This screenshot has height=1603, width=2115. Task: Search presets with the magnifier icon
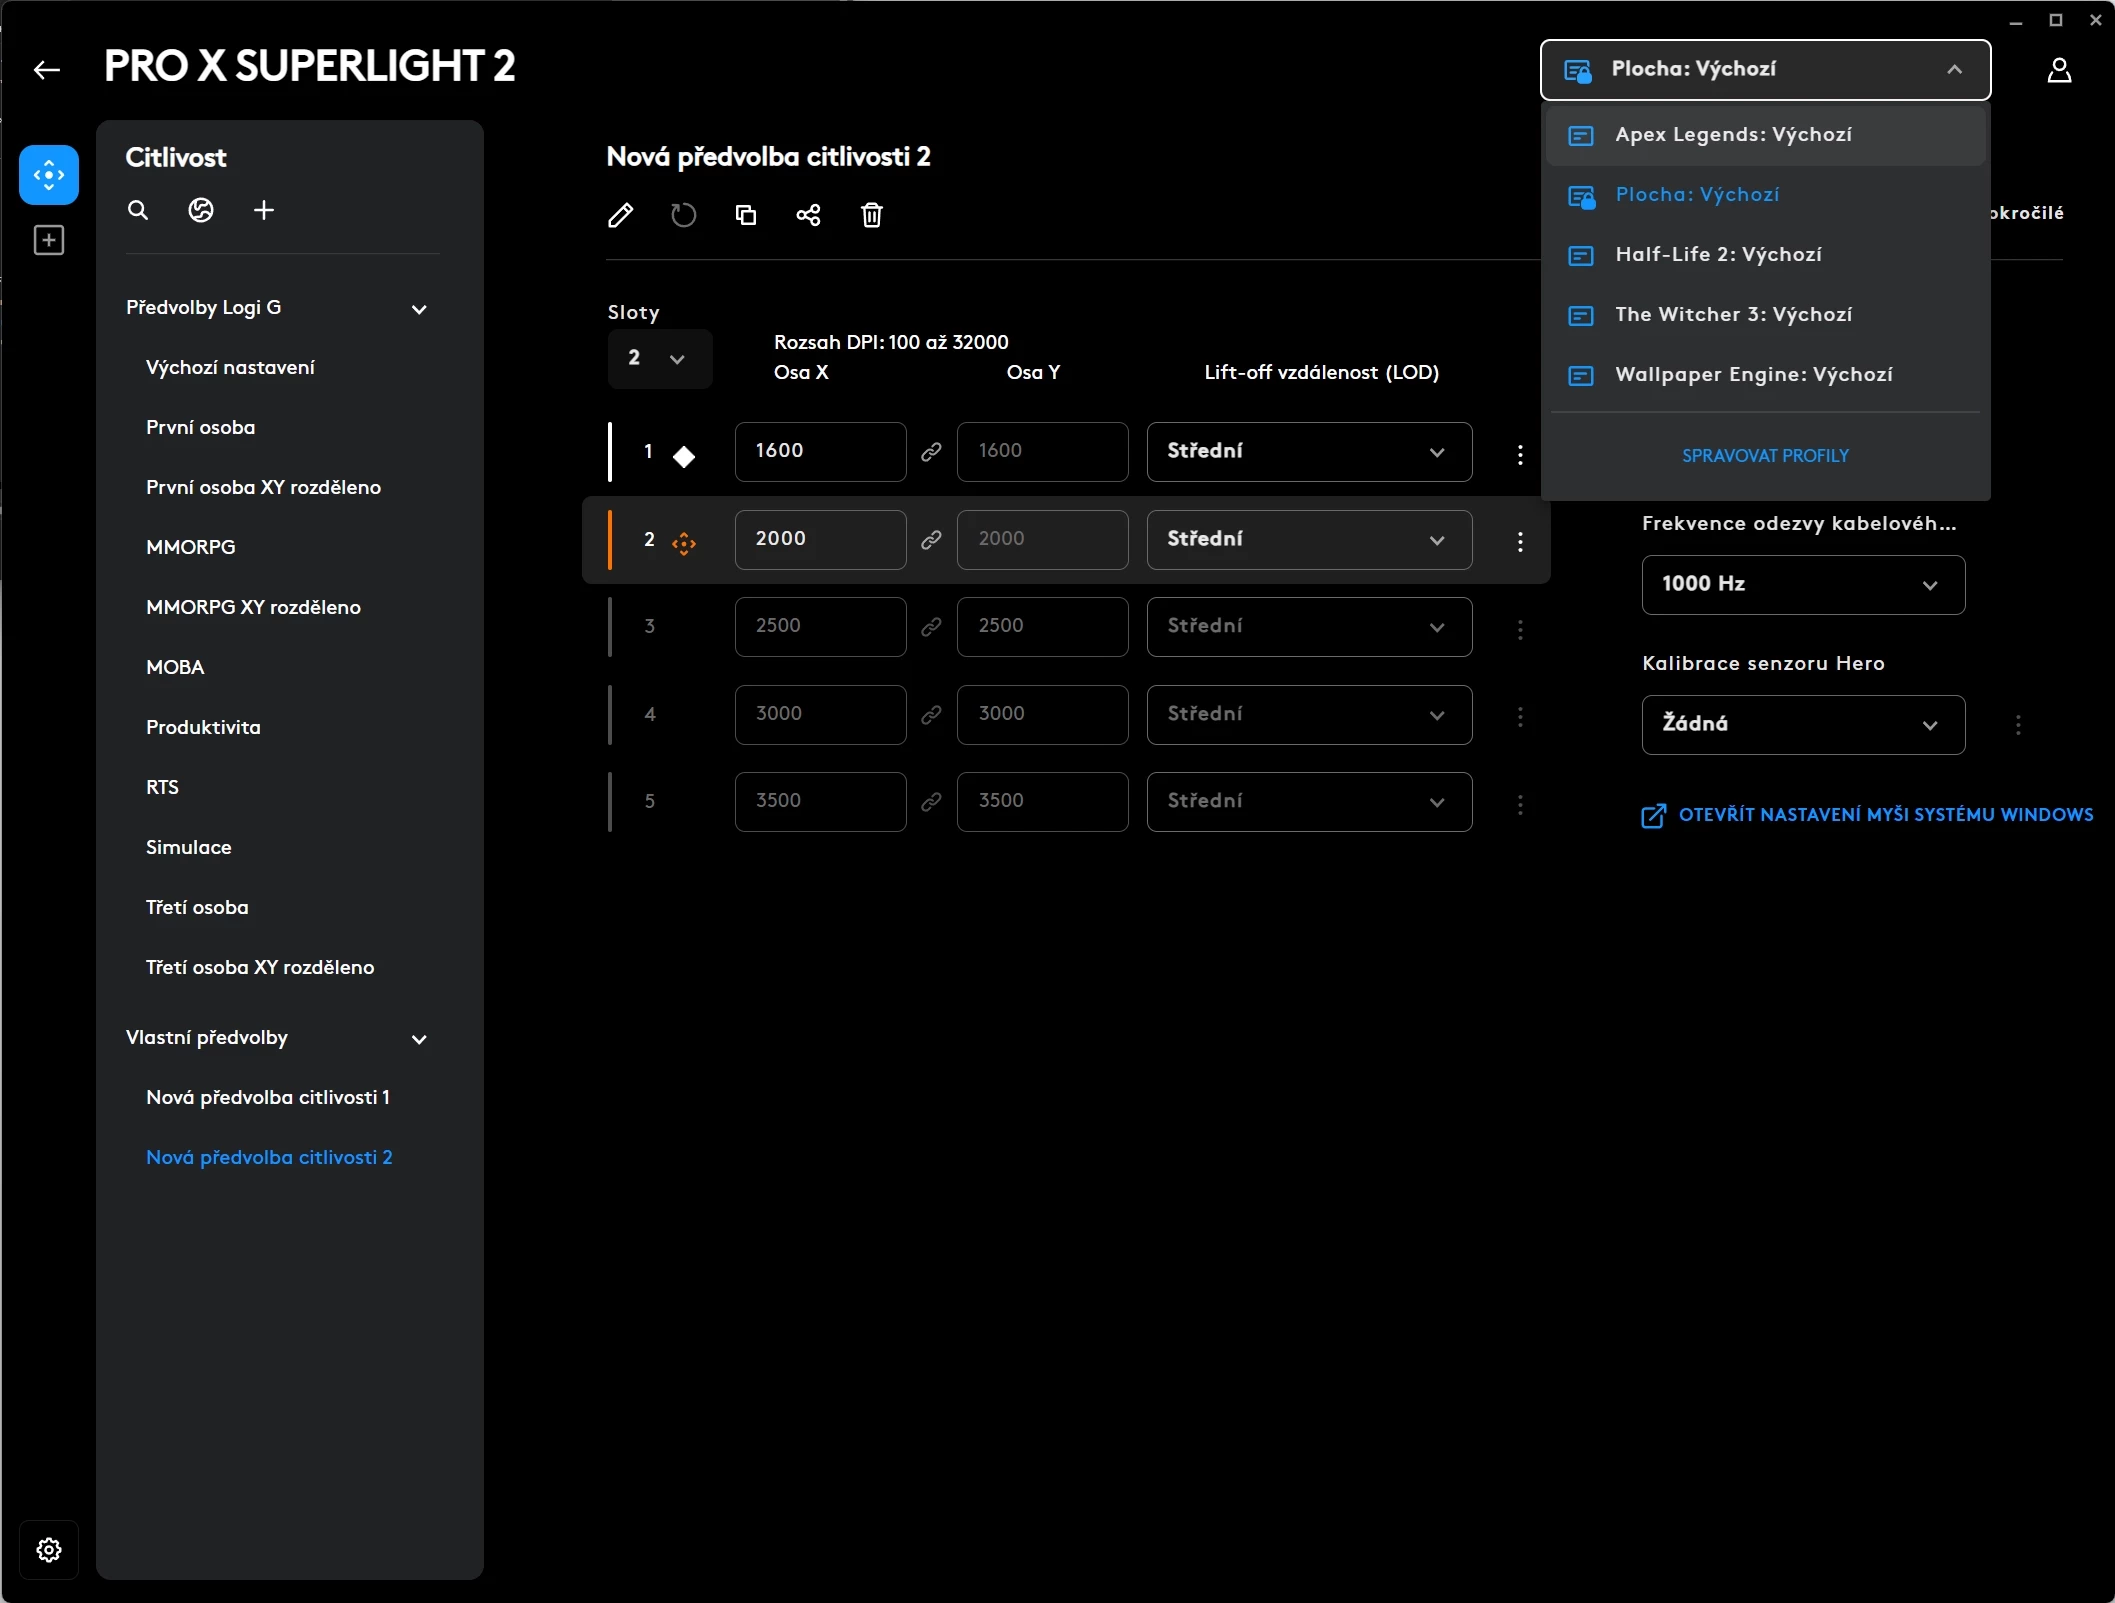coord(138,210)
